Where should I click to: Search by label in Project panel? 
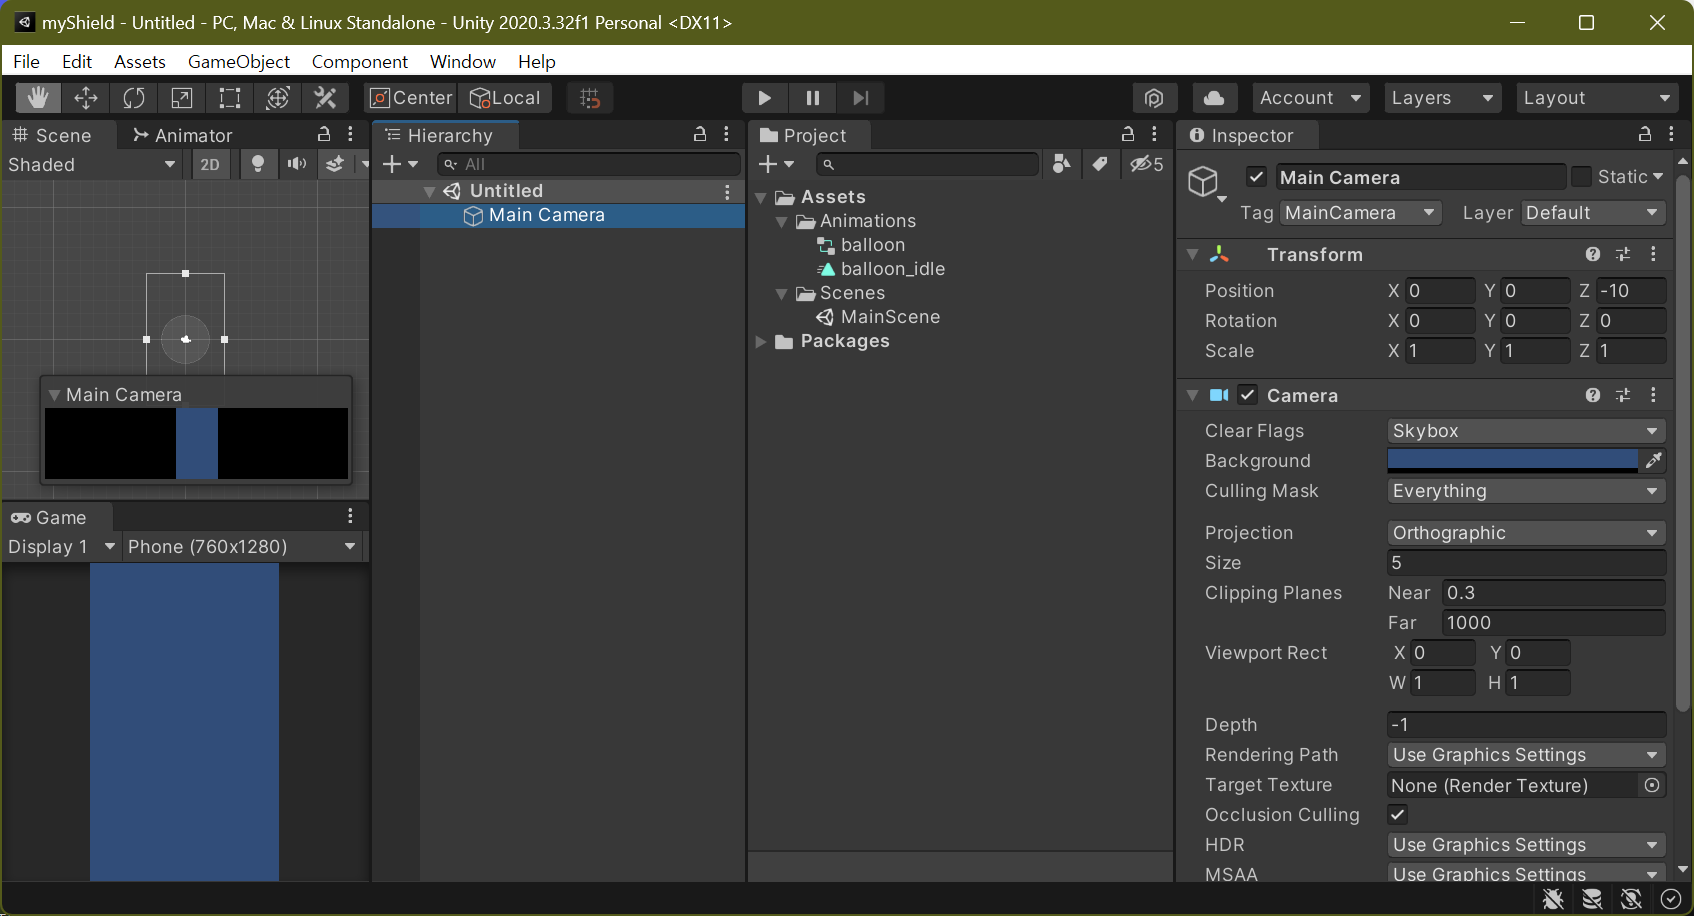pos(1100,164)
